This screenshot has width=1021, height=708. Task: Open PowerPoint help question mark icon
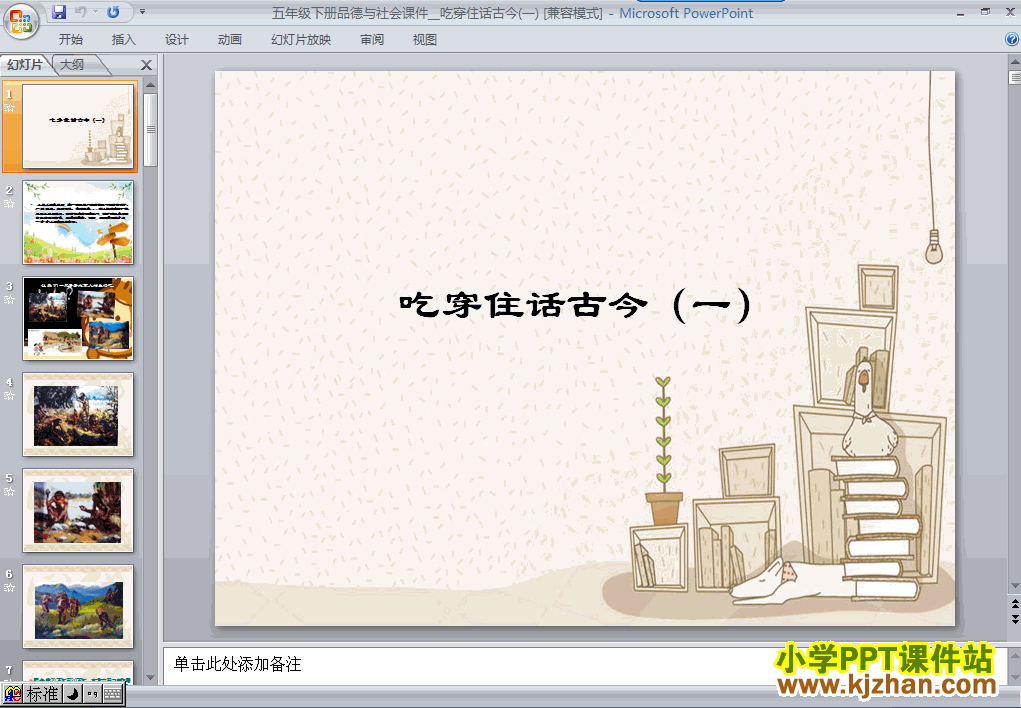click(1012, 39)
